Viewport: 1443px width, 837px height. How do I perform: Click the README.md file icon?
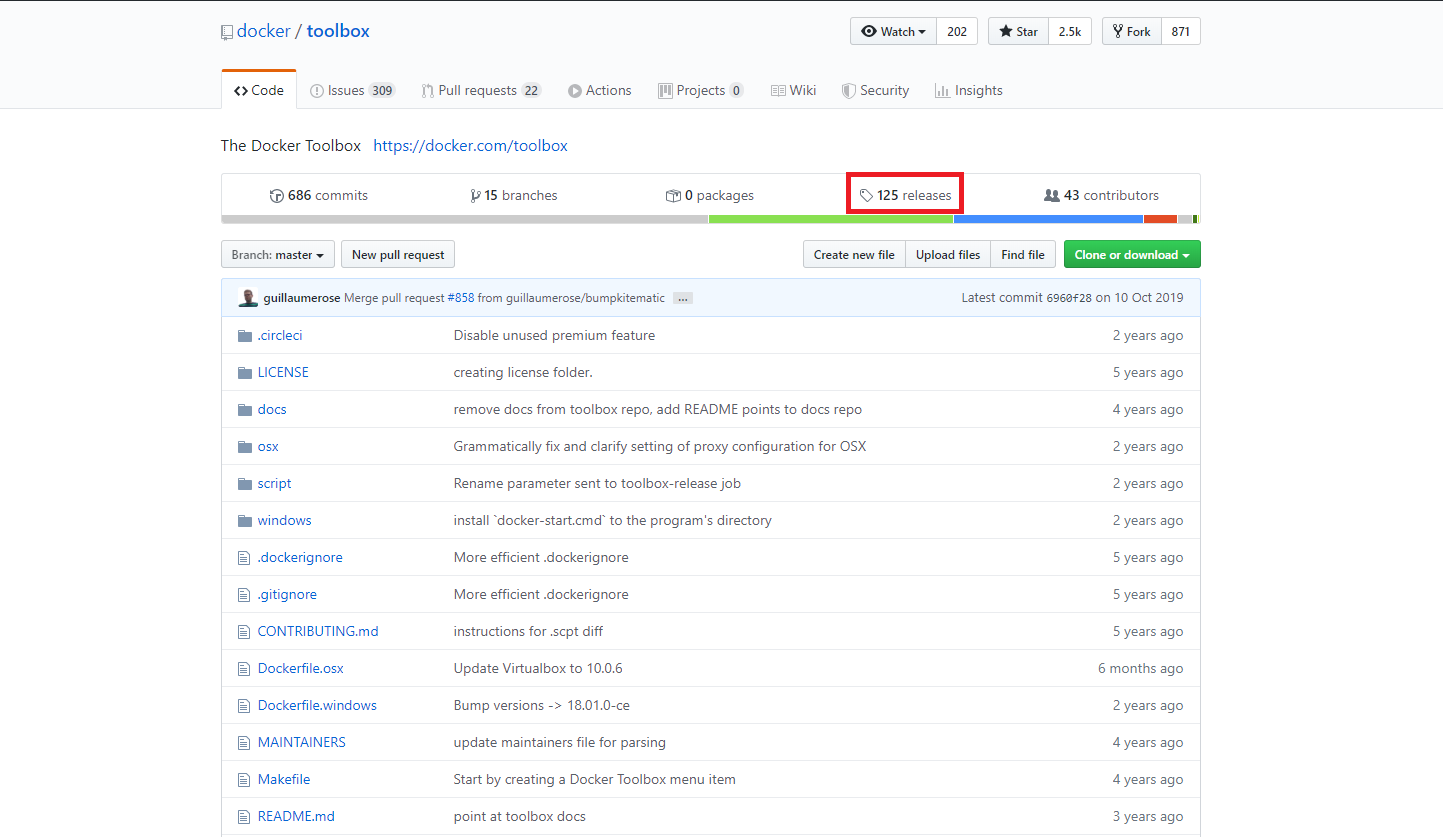243,817
